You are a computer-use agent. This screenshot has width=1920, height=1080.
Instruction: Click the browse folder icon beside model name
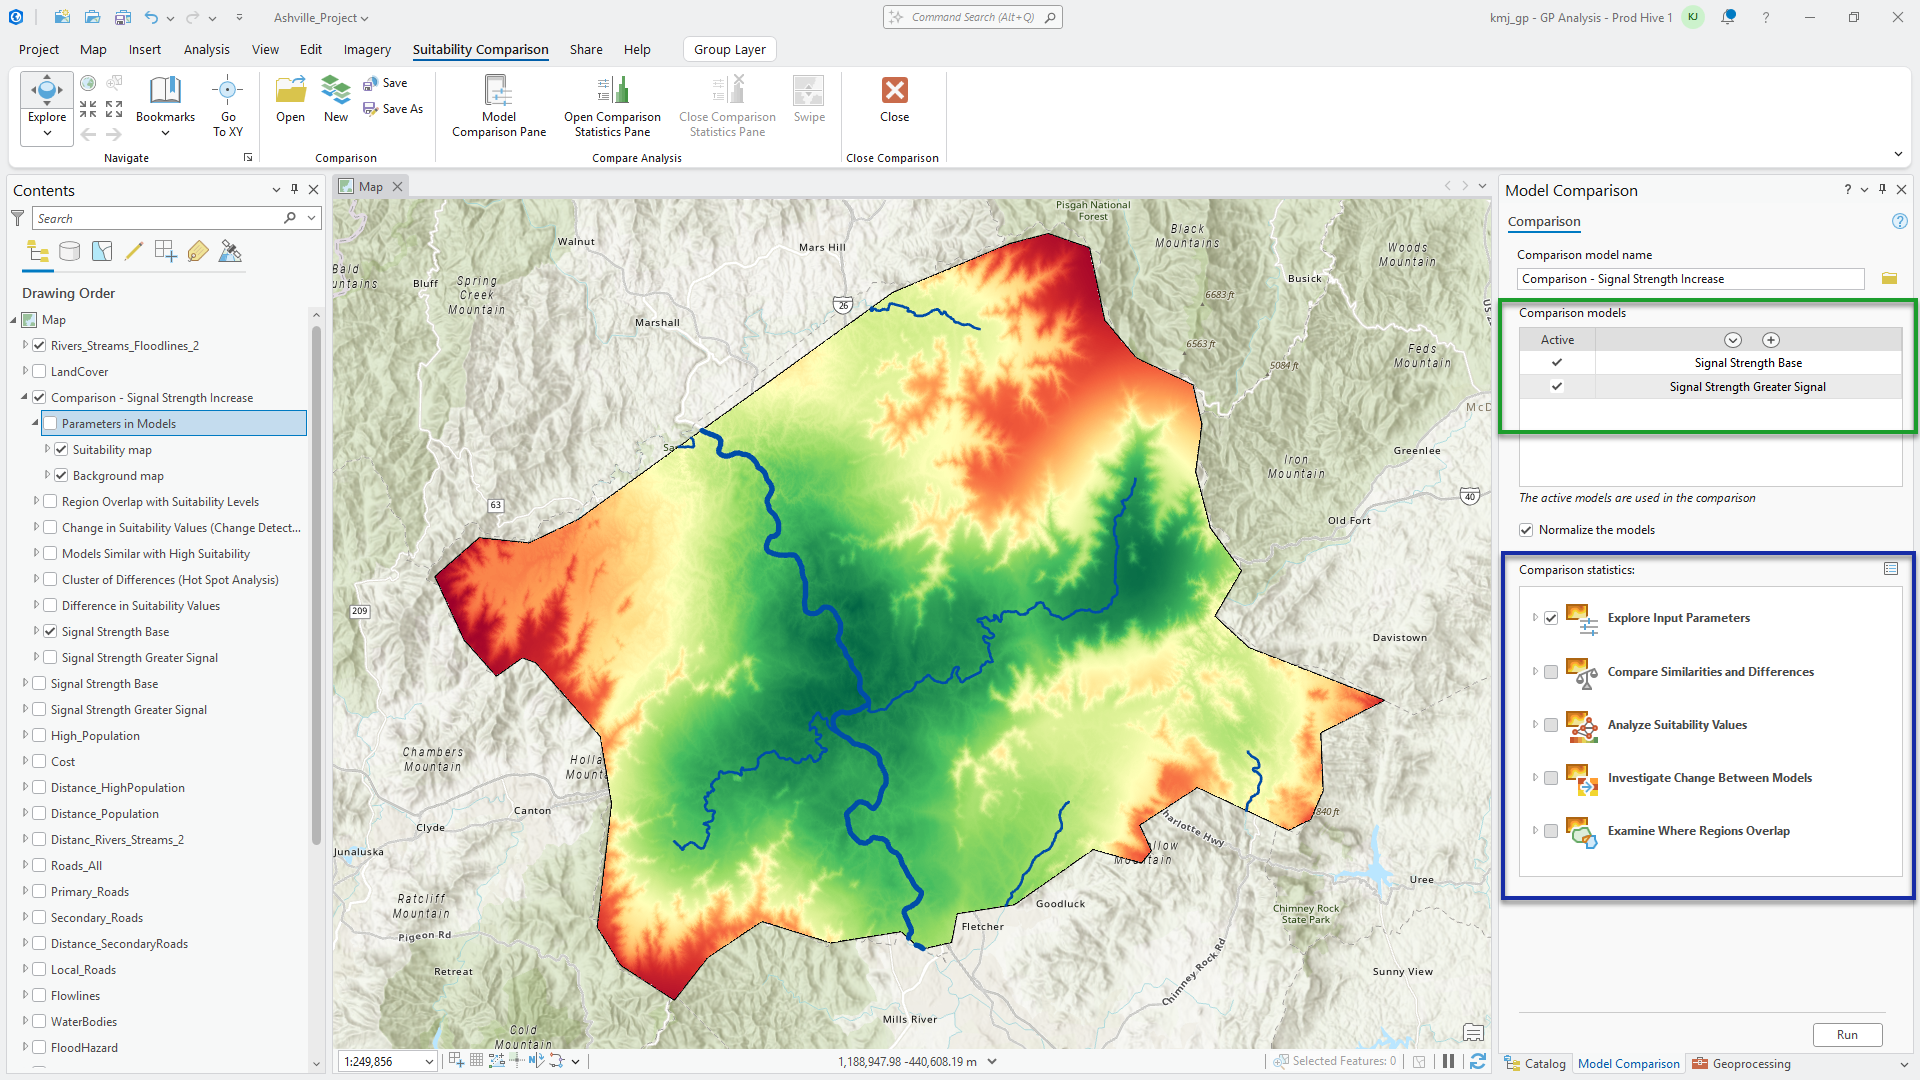(1889, 279)
